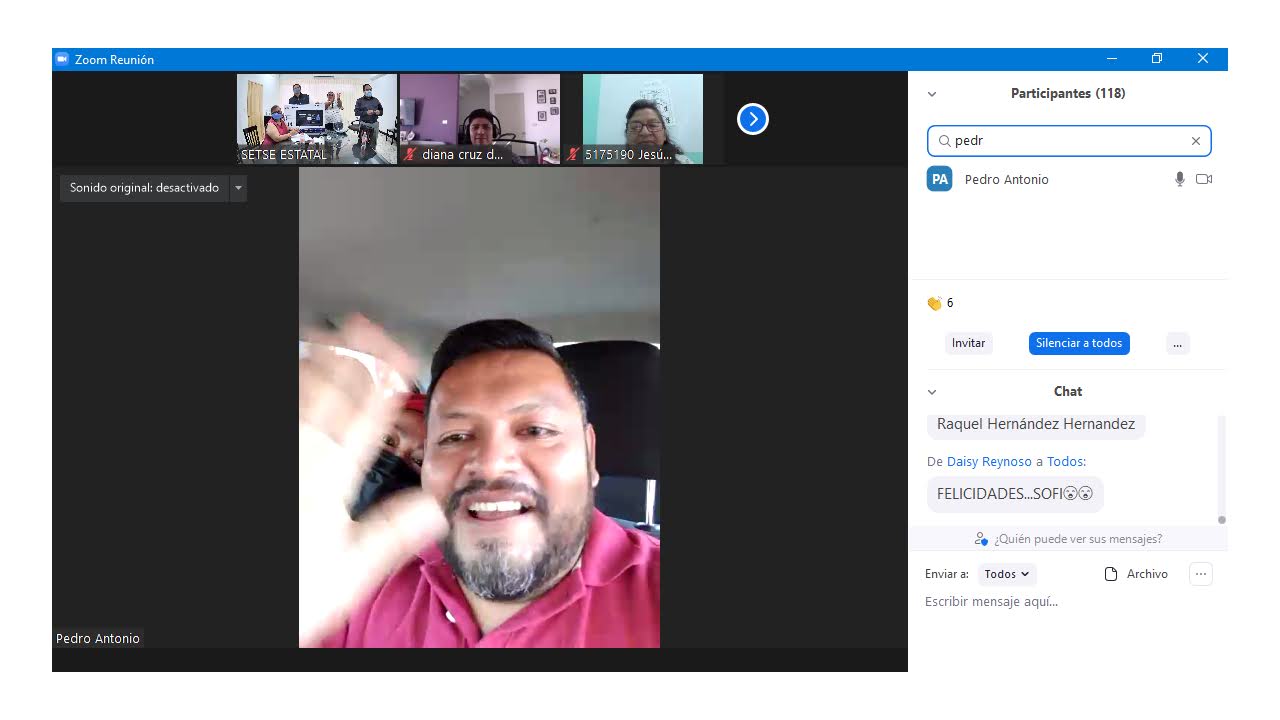Click the Todos recipient link in chat
Image resolution: width=1280 pixels, height=720 pixels.
pyautogui.click(x=1066, y=462)
